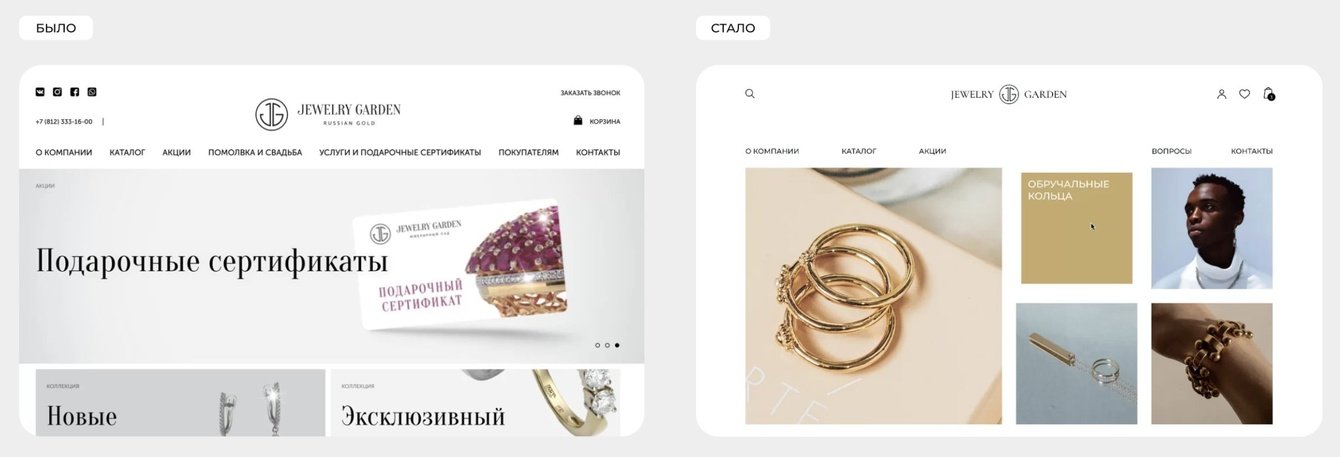
Task: Click the Вопросы link in new header
Action: pos(1171,151)
